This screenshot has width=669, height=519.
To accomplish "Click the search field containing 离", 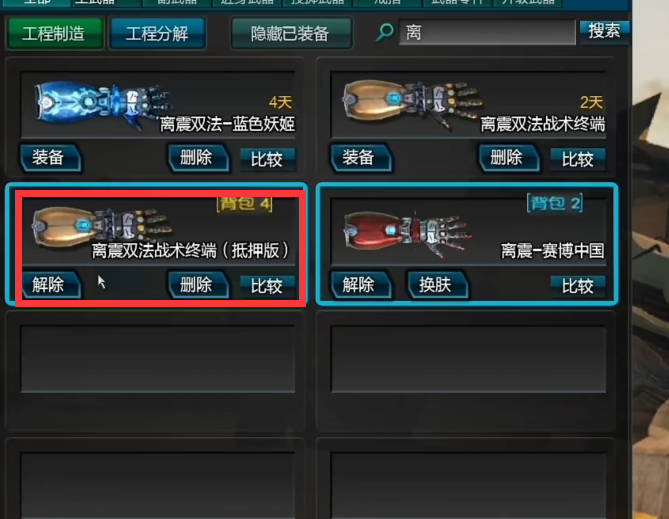I will [487, 32].
